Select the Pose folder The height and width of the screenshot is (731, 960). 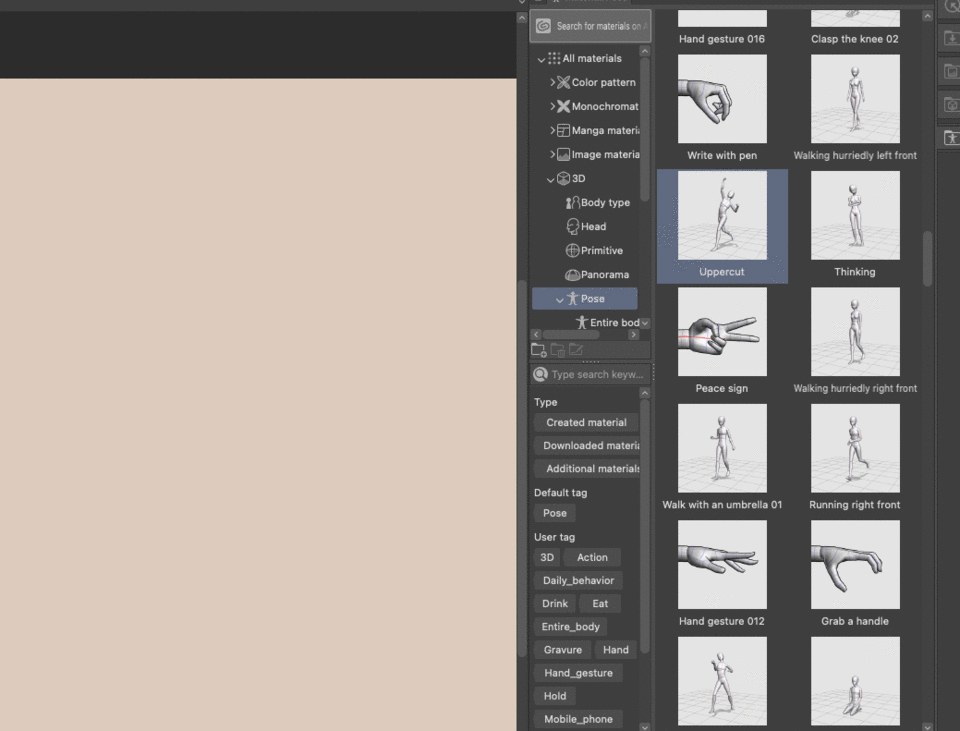pos(585,299)
